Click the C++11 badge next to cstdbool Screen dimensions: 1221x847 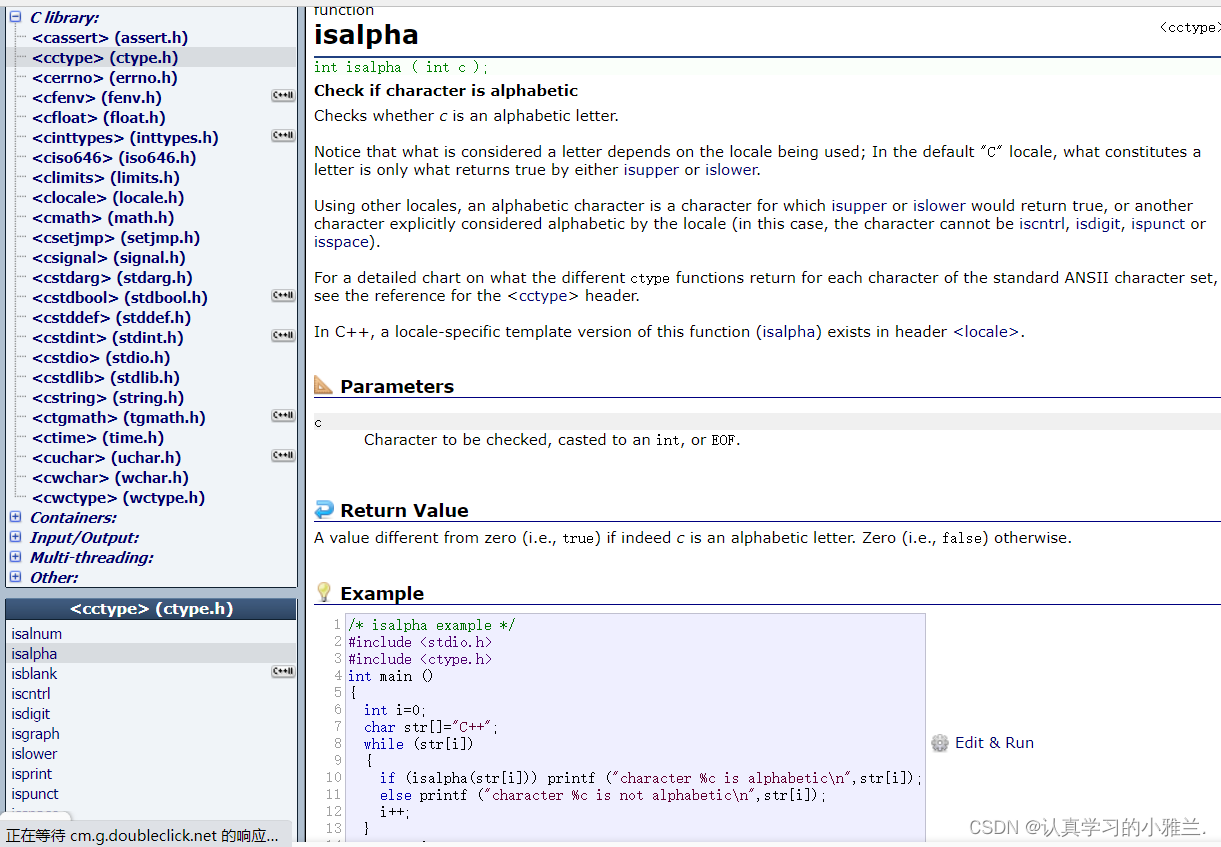[283, 296]
